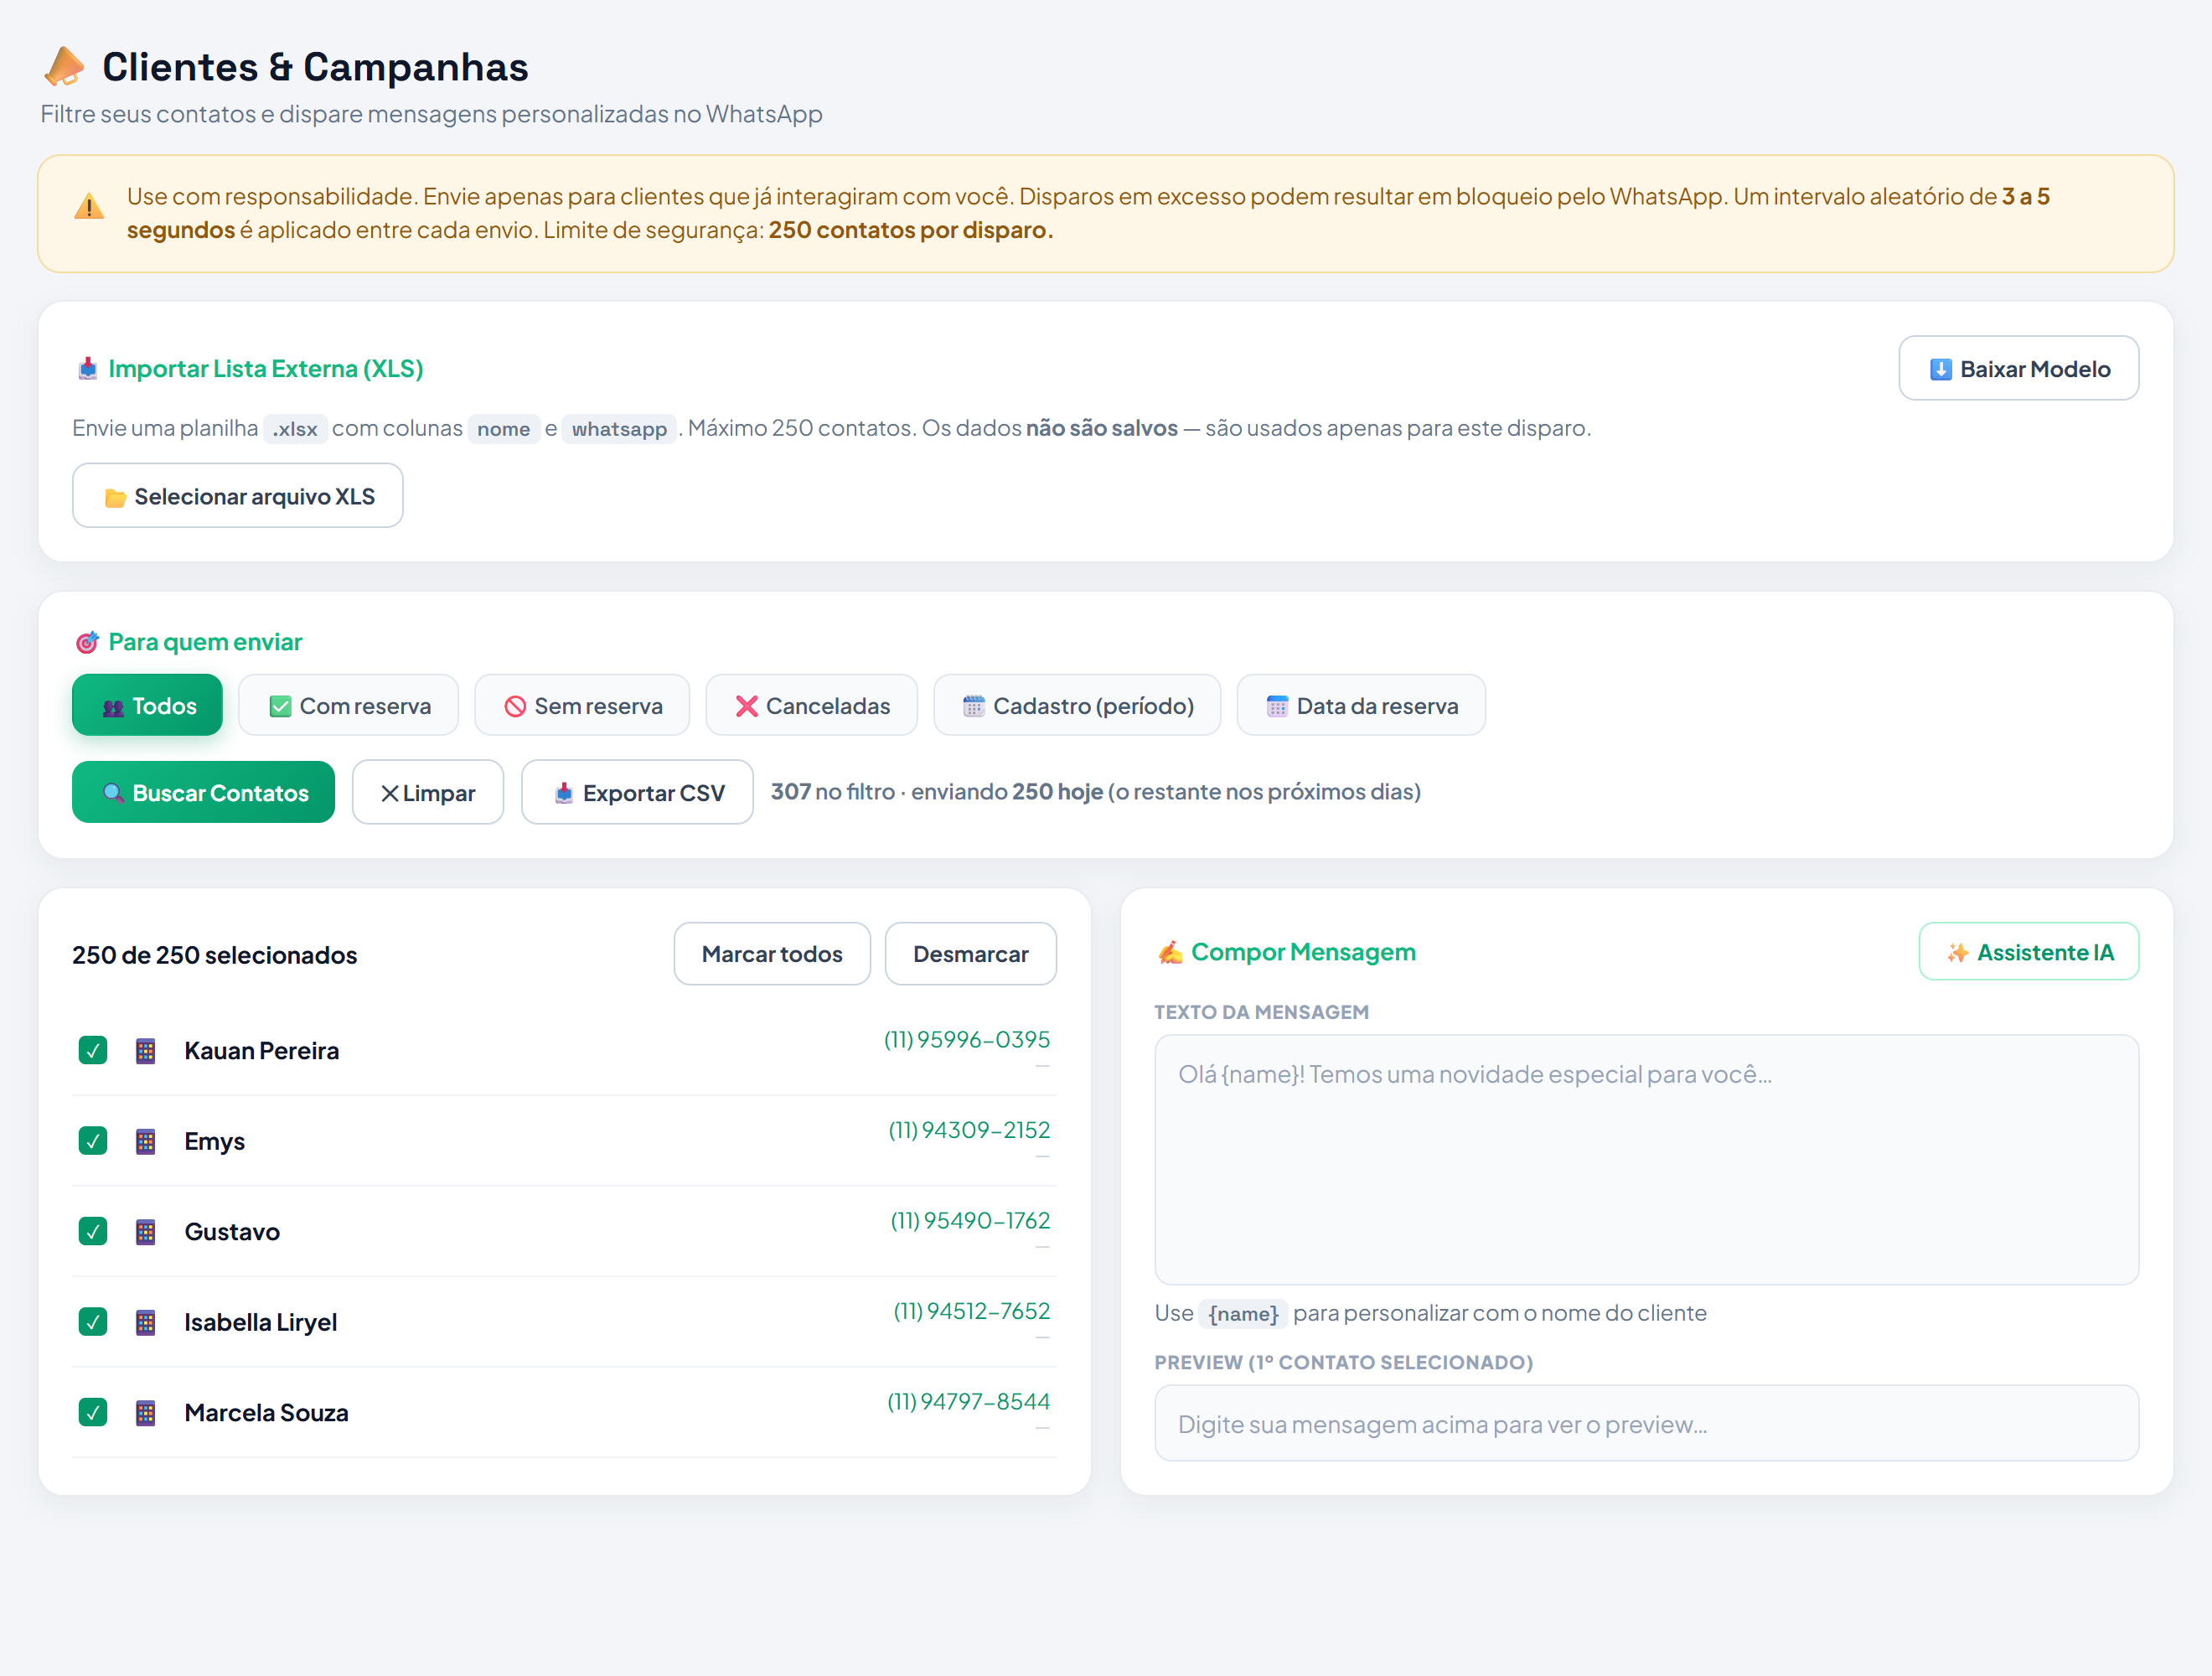Click the Isabella Liryel contact name
The height and width of the screenshot is (1676, 2212).
click(260, 1323)
